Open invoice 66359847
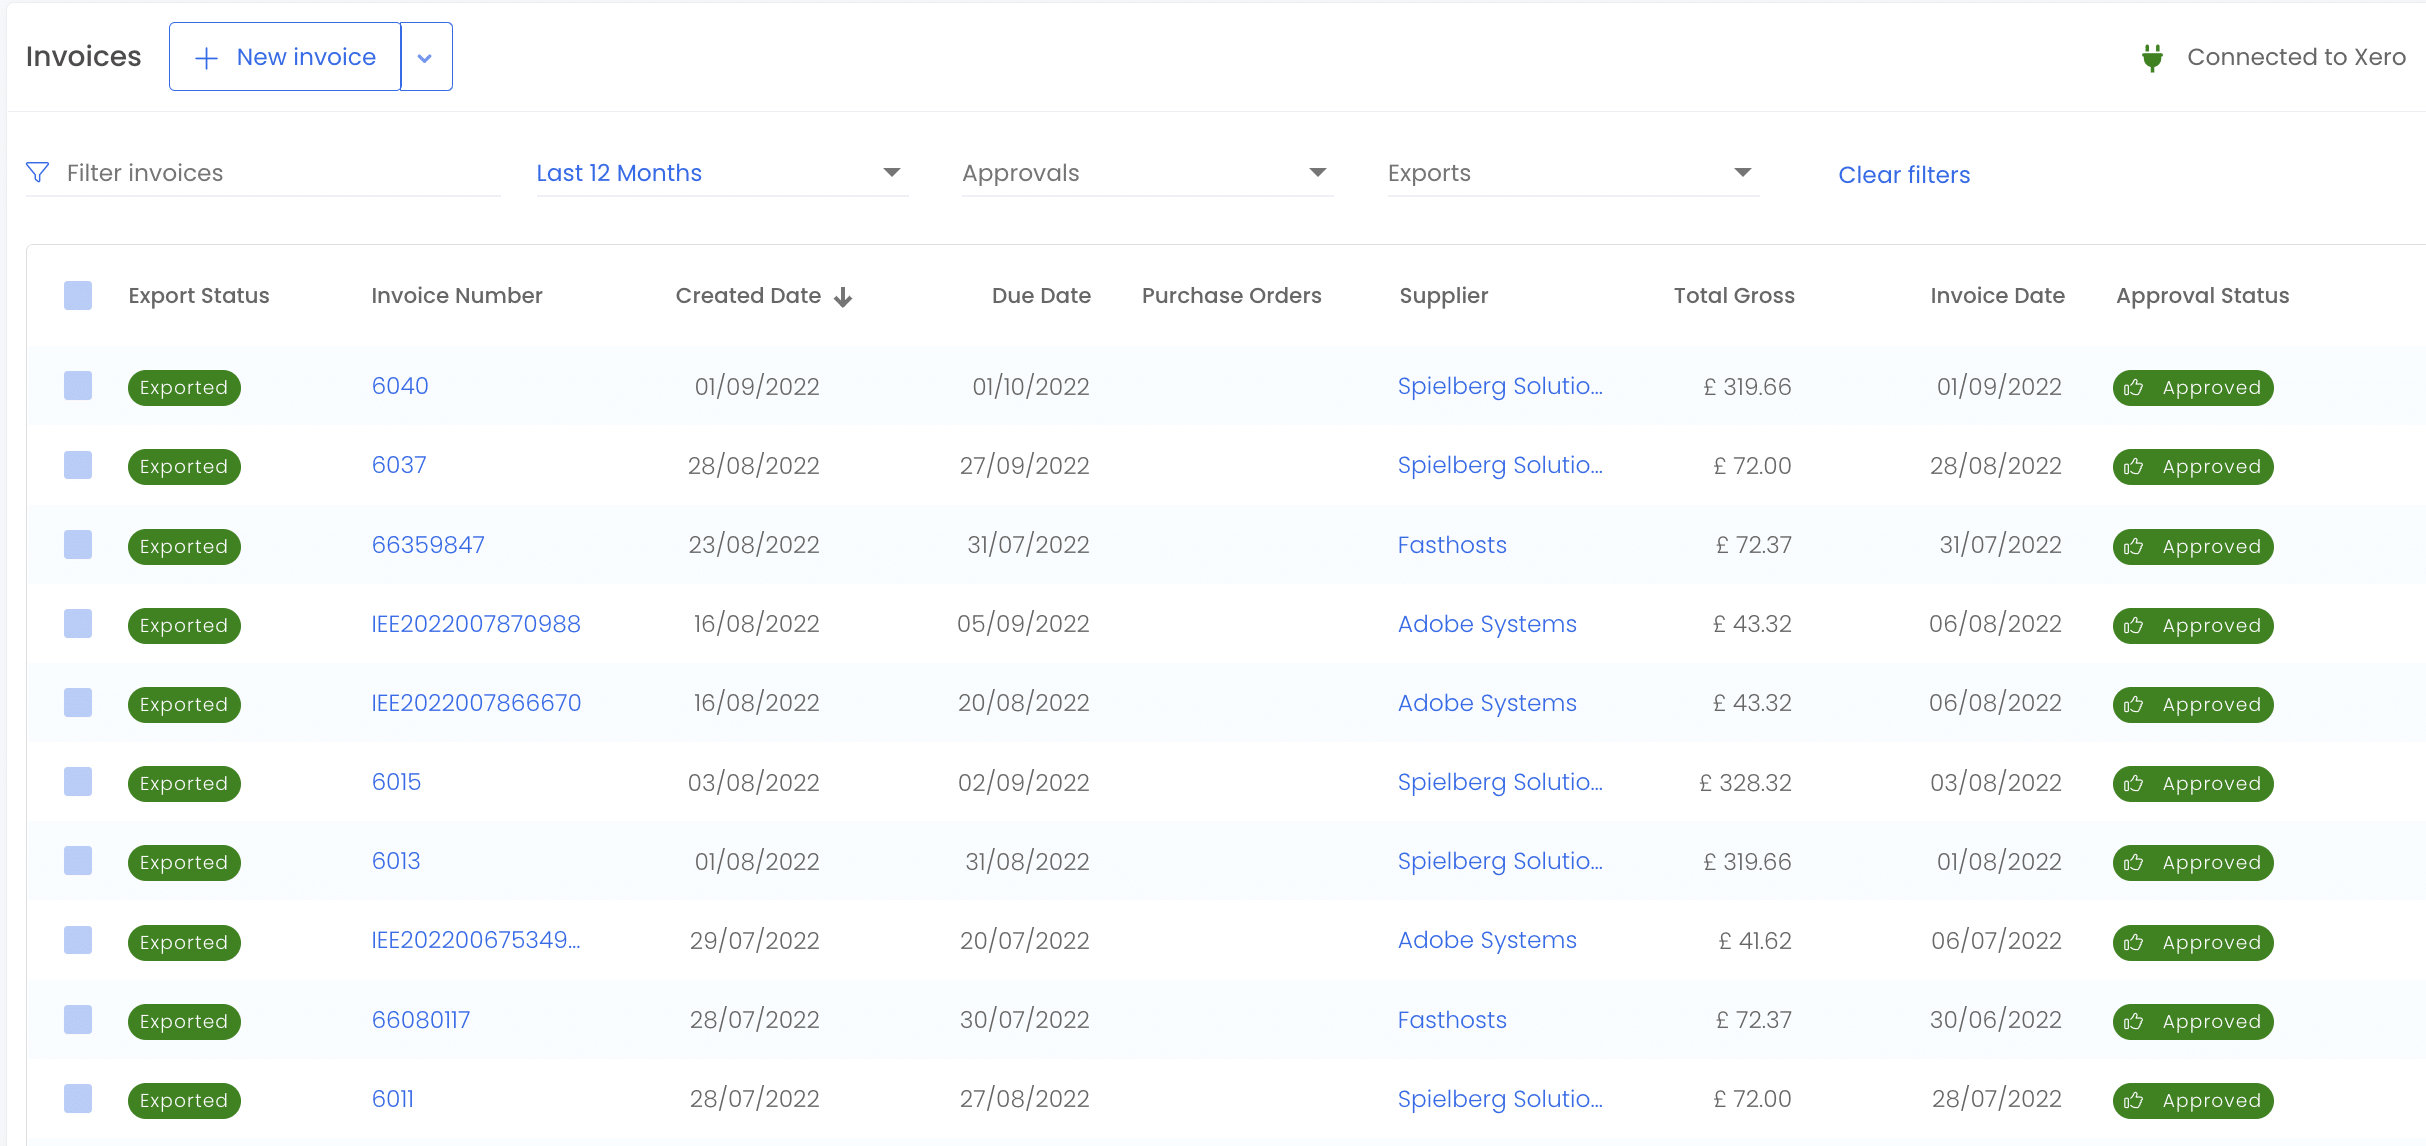The width and height of the screenshot is (2426, 1146). click(428, 545)
